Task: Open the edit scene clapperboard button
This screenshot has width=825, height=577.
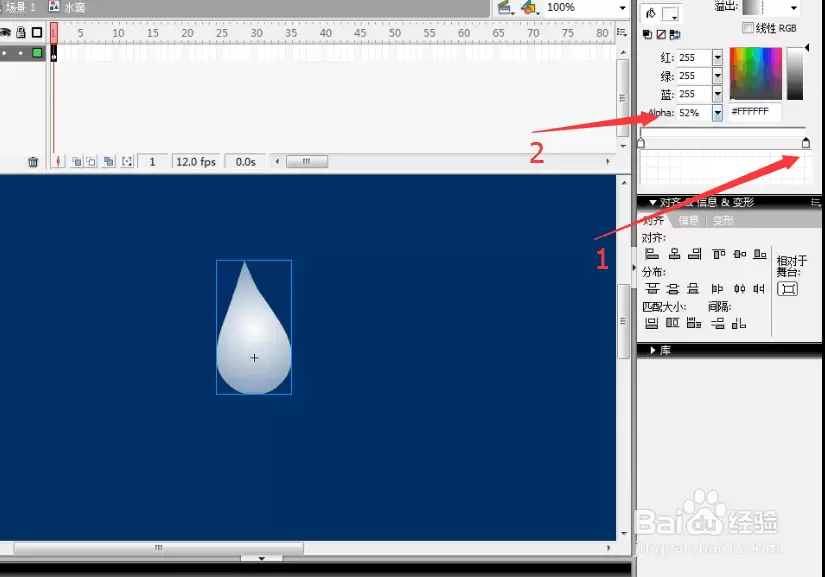Action: pos(505,7)
